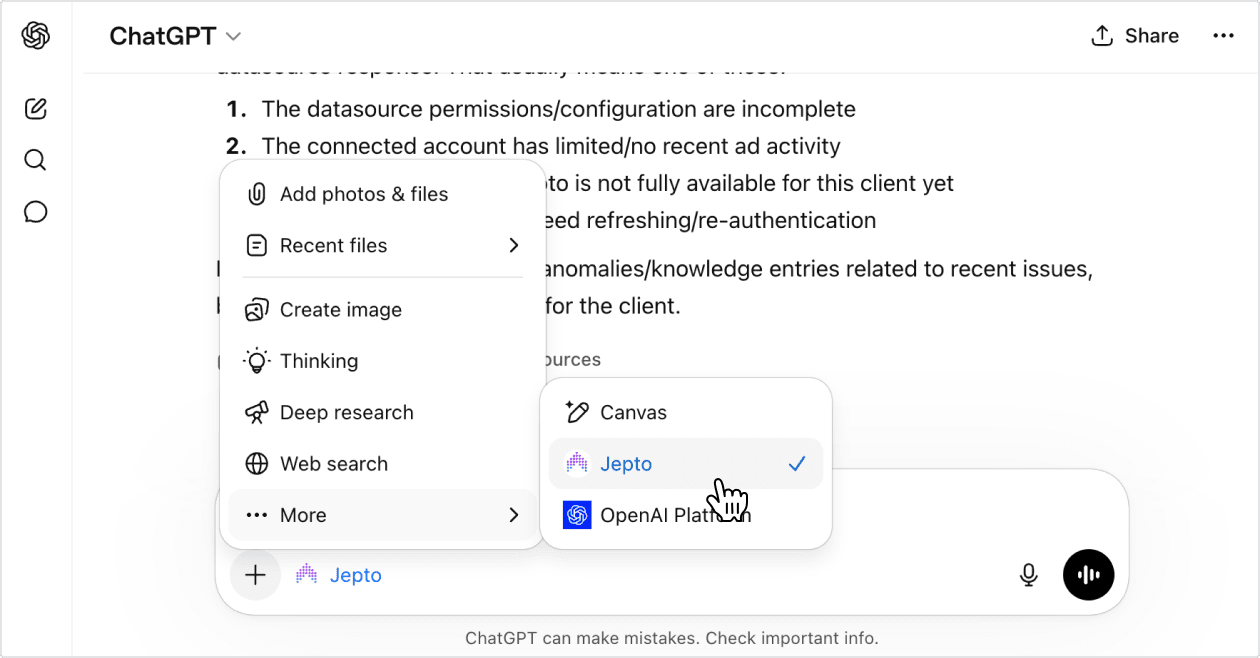1260x658 pixels.
Task: Expand the More submenu chevron
Action: click(514, 515)
